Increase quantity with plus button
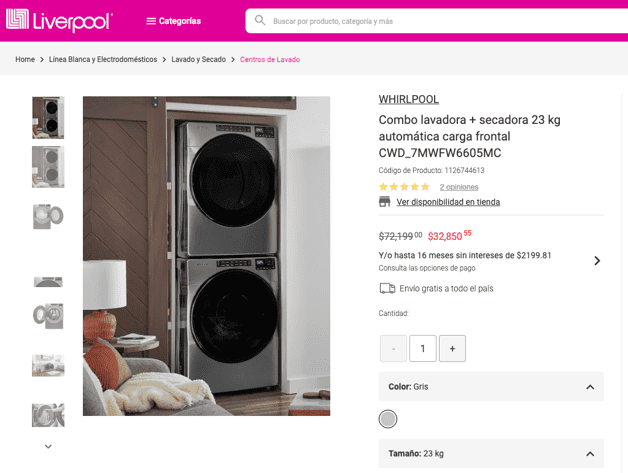628x473 pixels. 452,348
